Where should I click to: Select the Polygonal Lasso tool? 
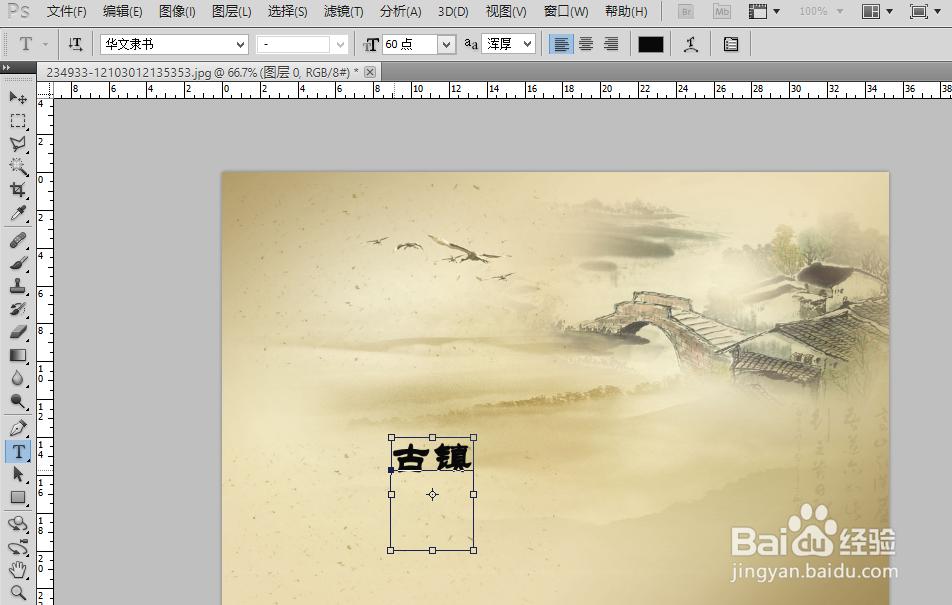[x=18, y=143]
